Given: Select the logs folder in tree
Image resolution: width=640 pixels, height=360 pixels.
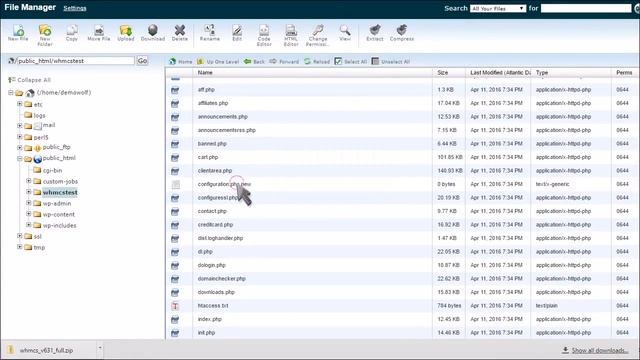Looking at the screenshot, I should click(x=40, y=116).
